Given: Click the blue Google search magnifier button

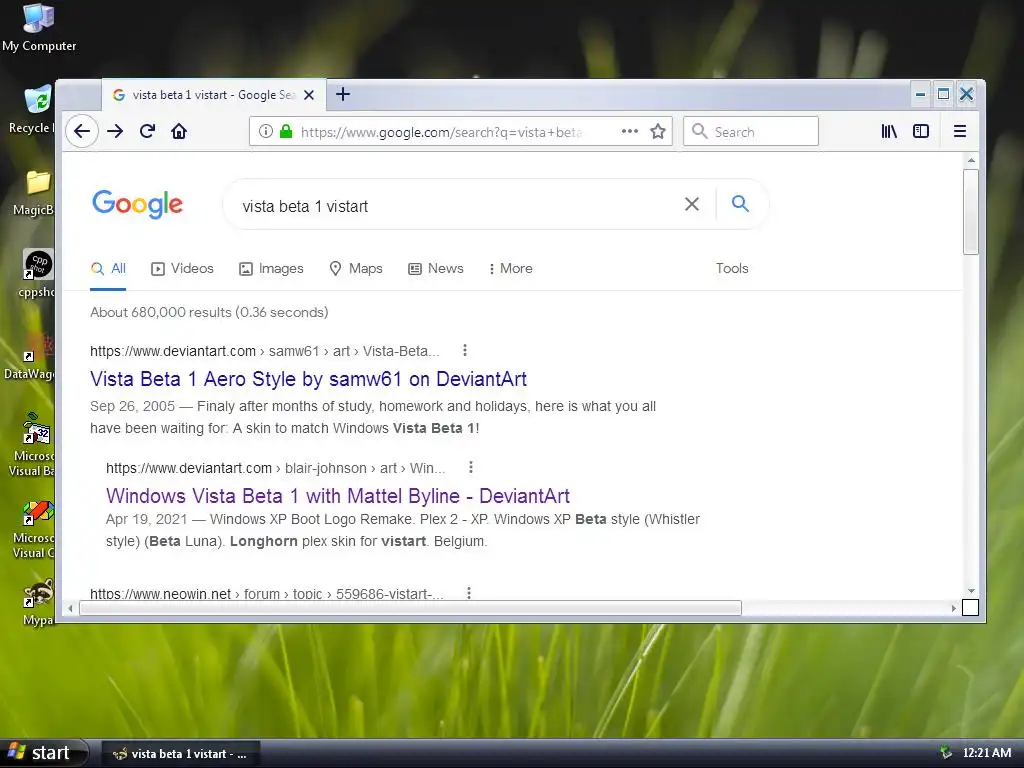Looking at the screenshot, I should coord(740,204).
